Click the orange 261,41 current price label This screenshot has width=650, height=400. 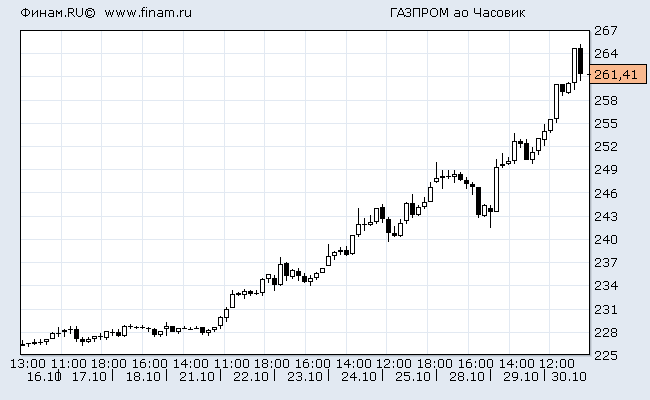click(618, 74)
